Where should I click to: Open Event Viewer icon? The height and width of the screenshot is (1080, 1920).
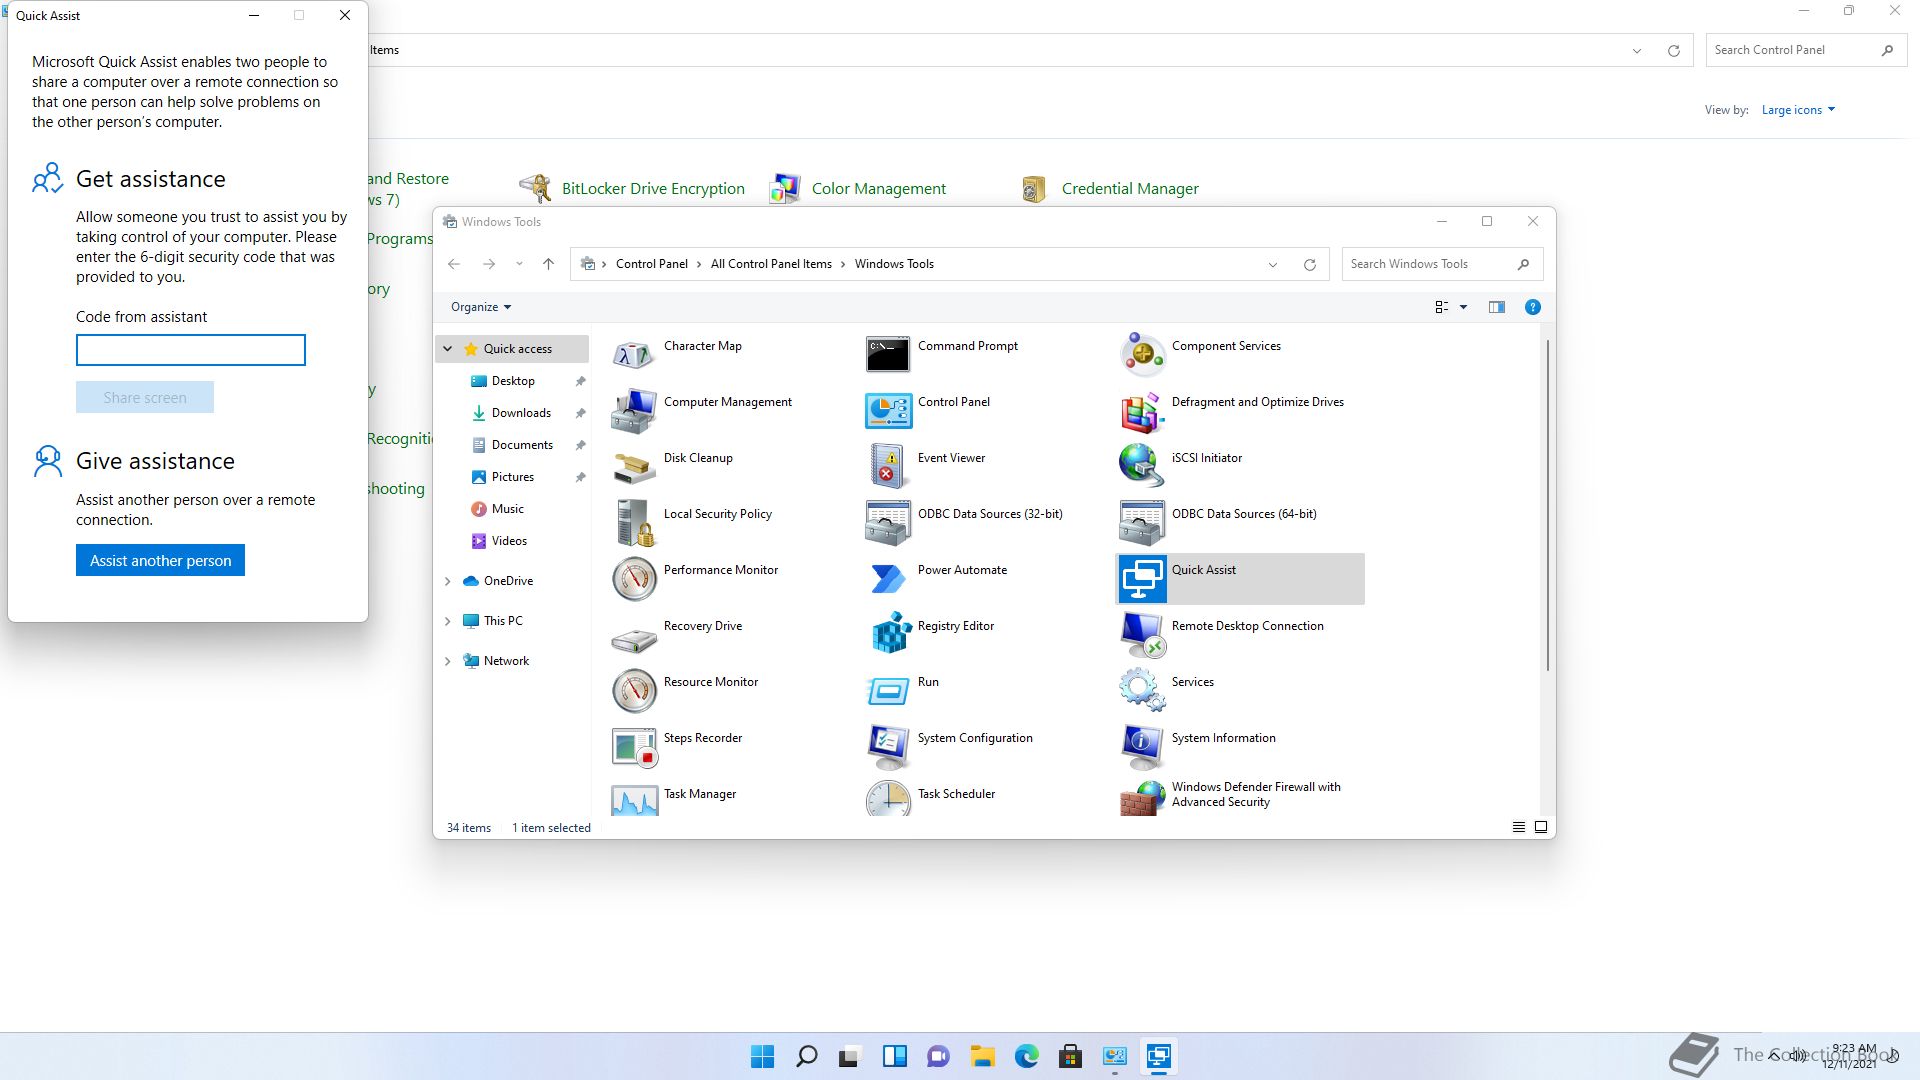888,466
